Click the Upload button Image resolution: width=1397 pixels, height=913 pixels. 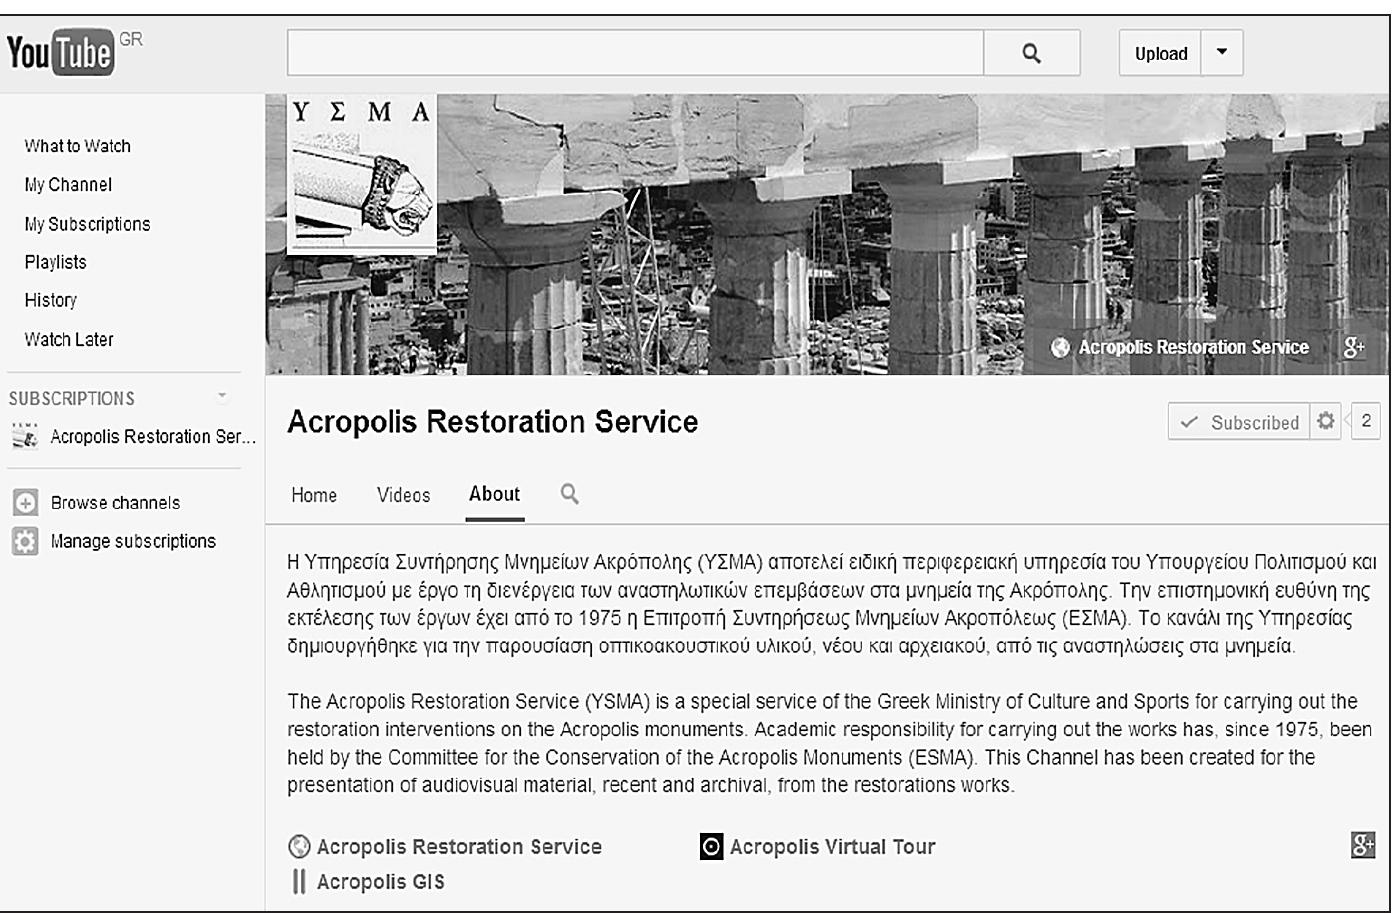[x=1160, y=54]
